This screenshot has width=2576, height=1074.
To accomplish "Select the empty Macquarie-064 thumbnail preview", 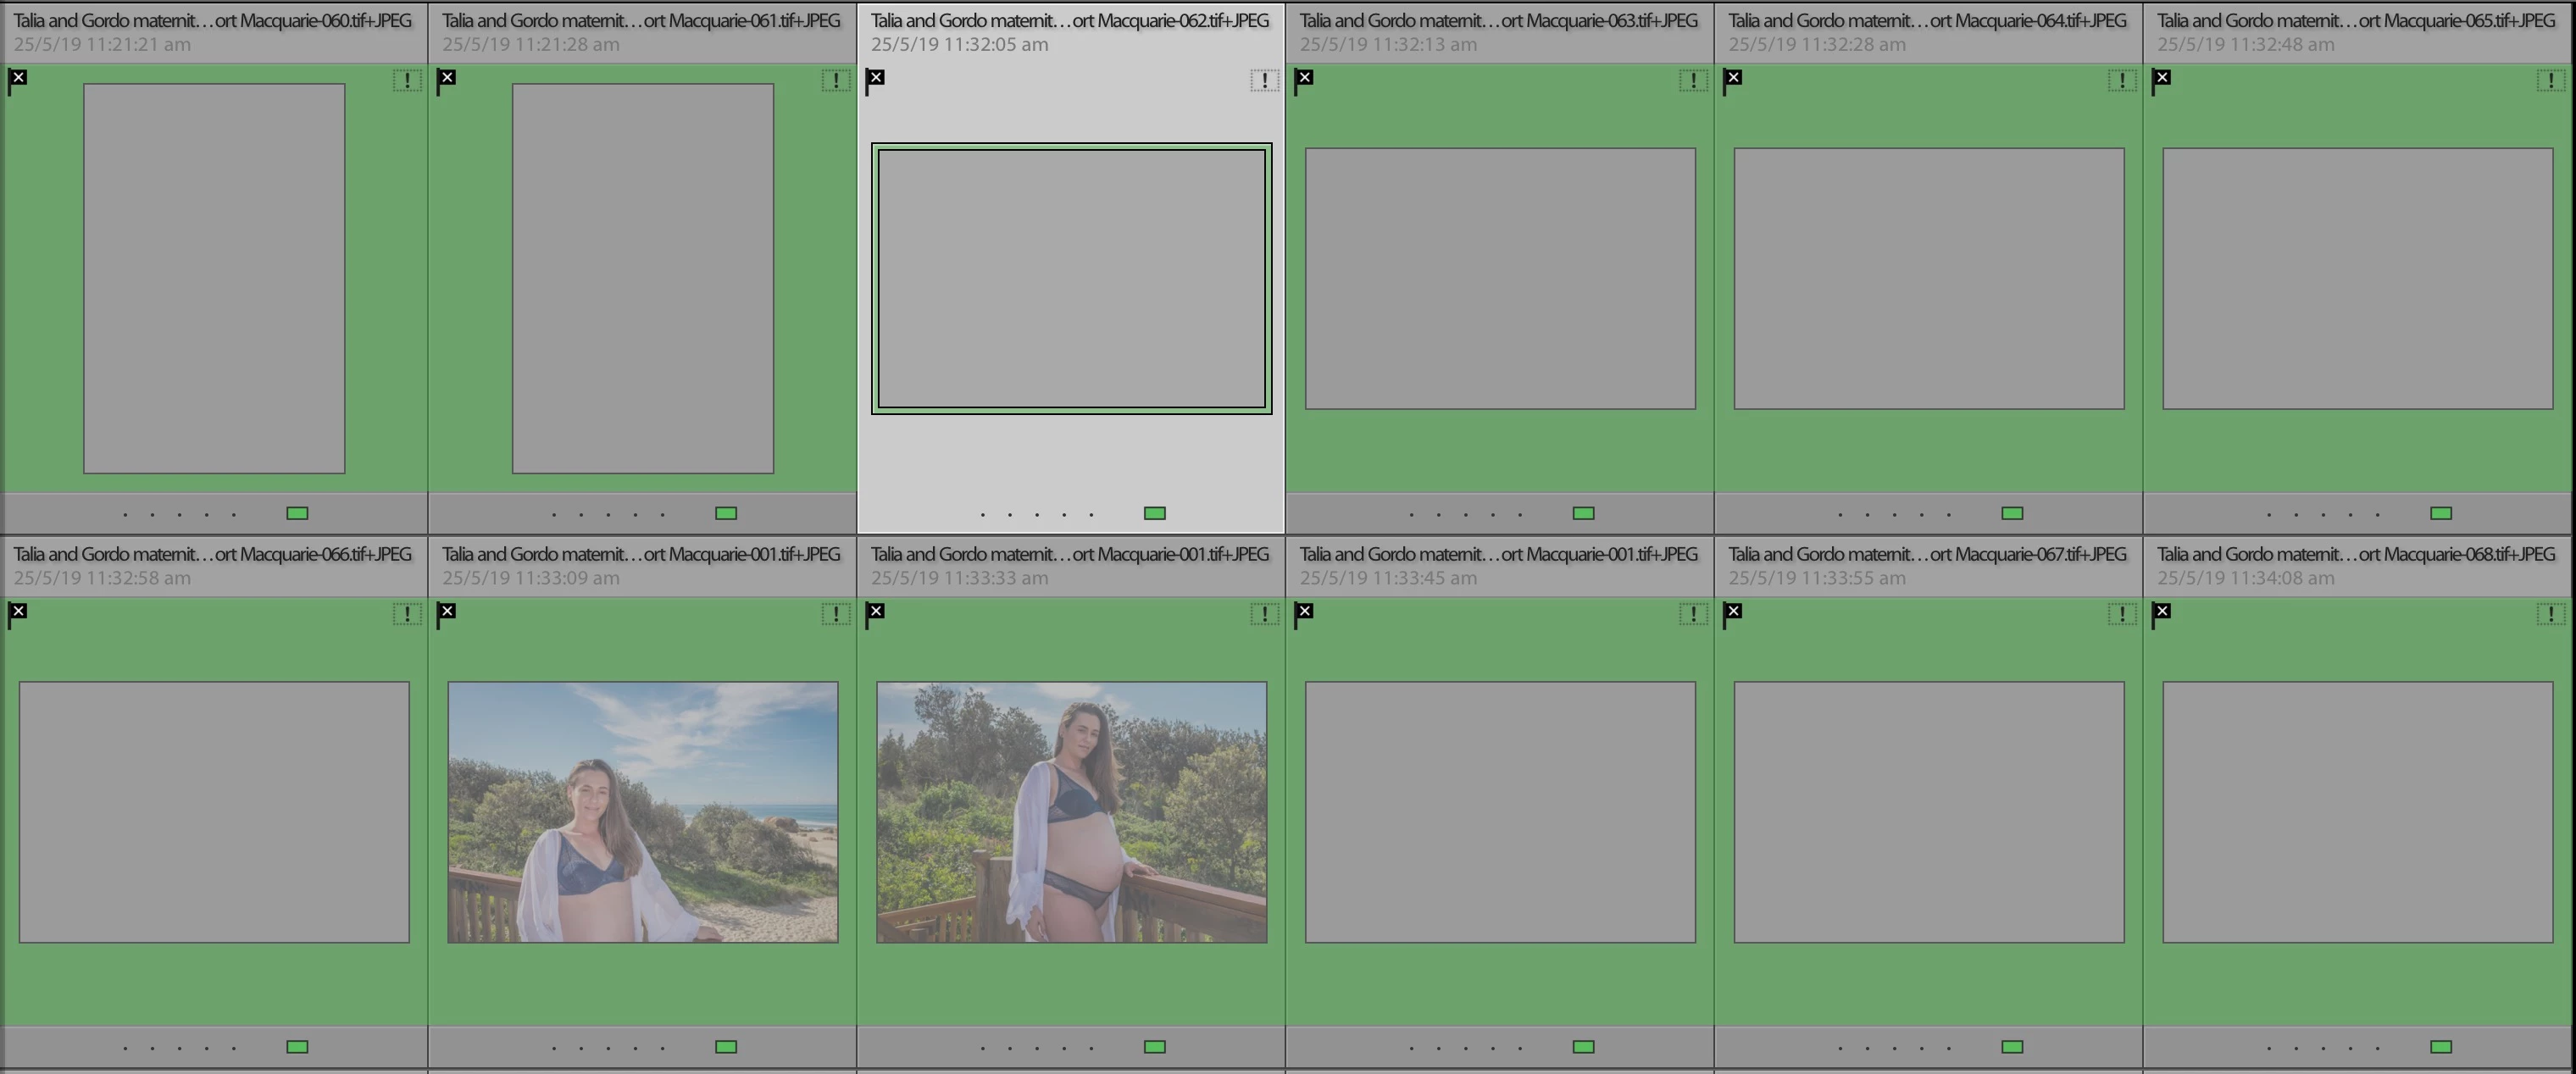I will point(1928,278).
